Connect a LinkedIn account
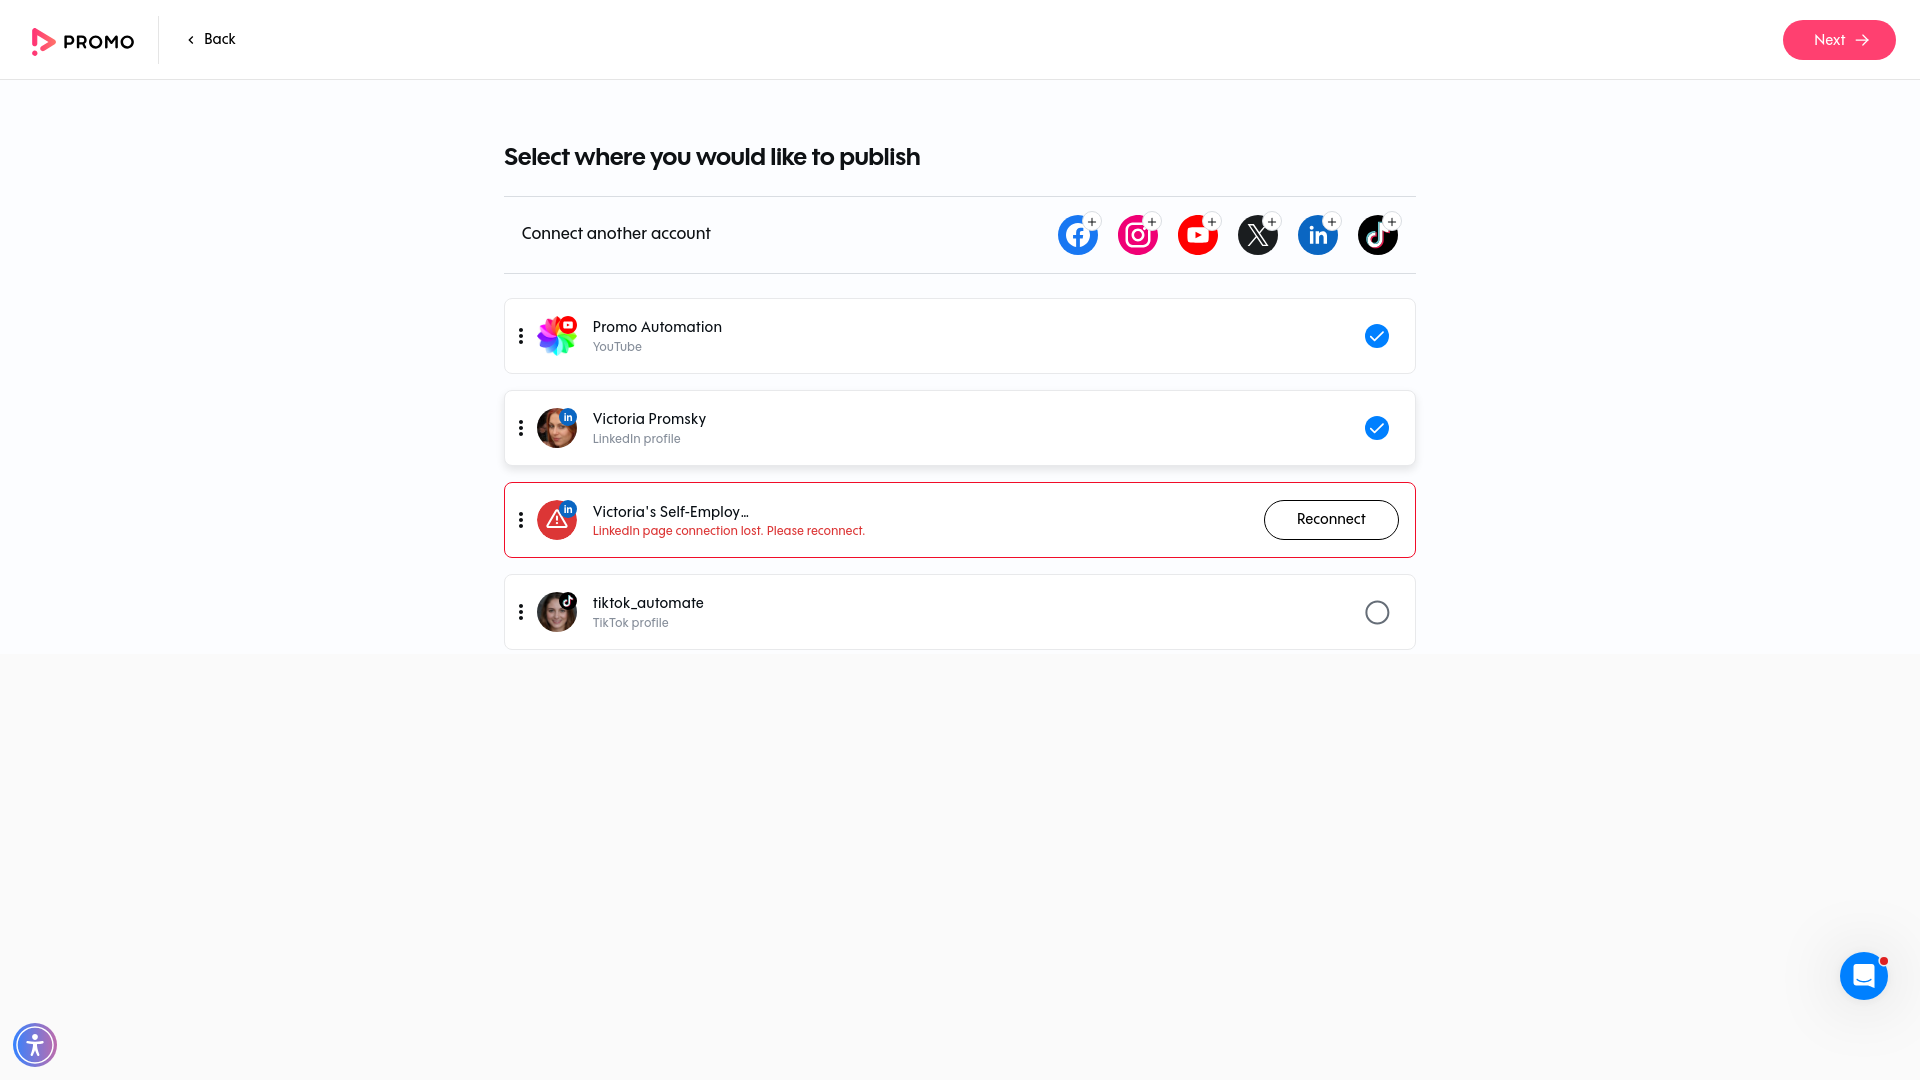Screen dimensions: 1920x1080 pyautogui.click(x=1317, y=234)
